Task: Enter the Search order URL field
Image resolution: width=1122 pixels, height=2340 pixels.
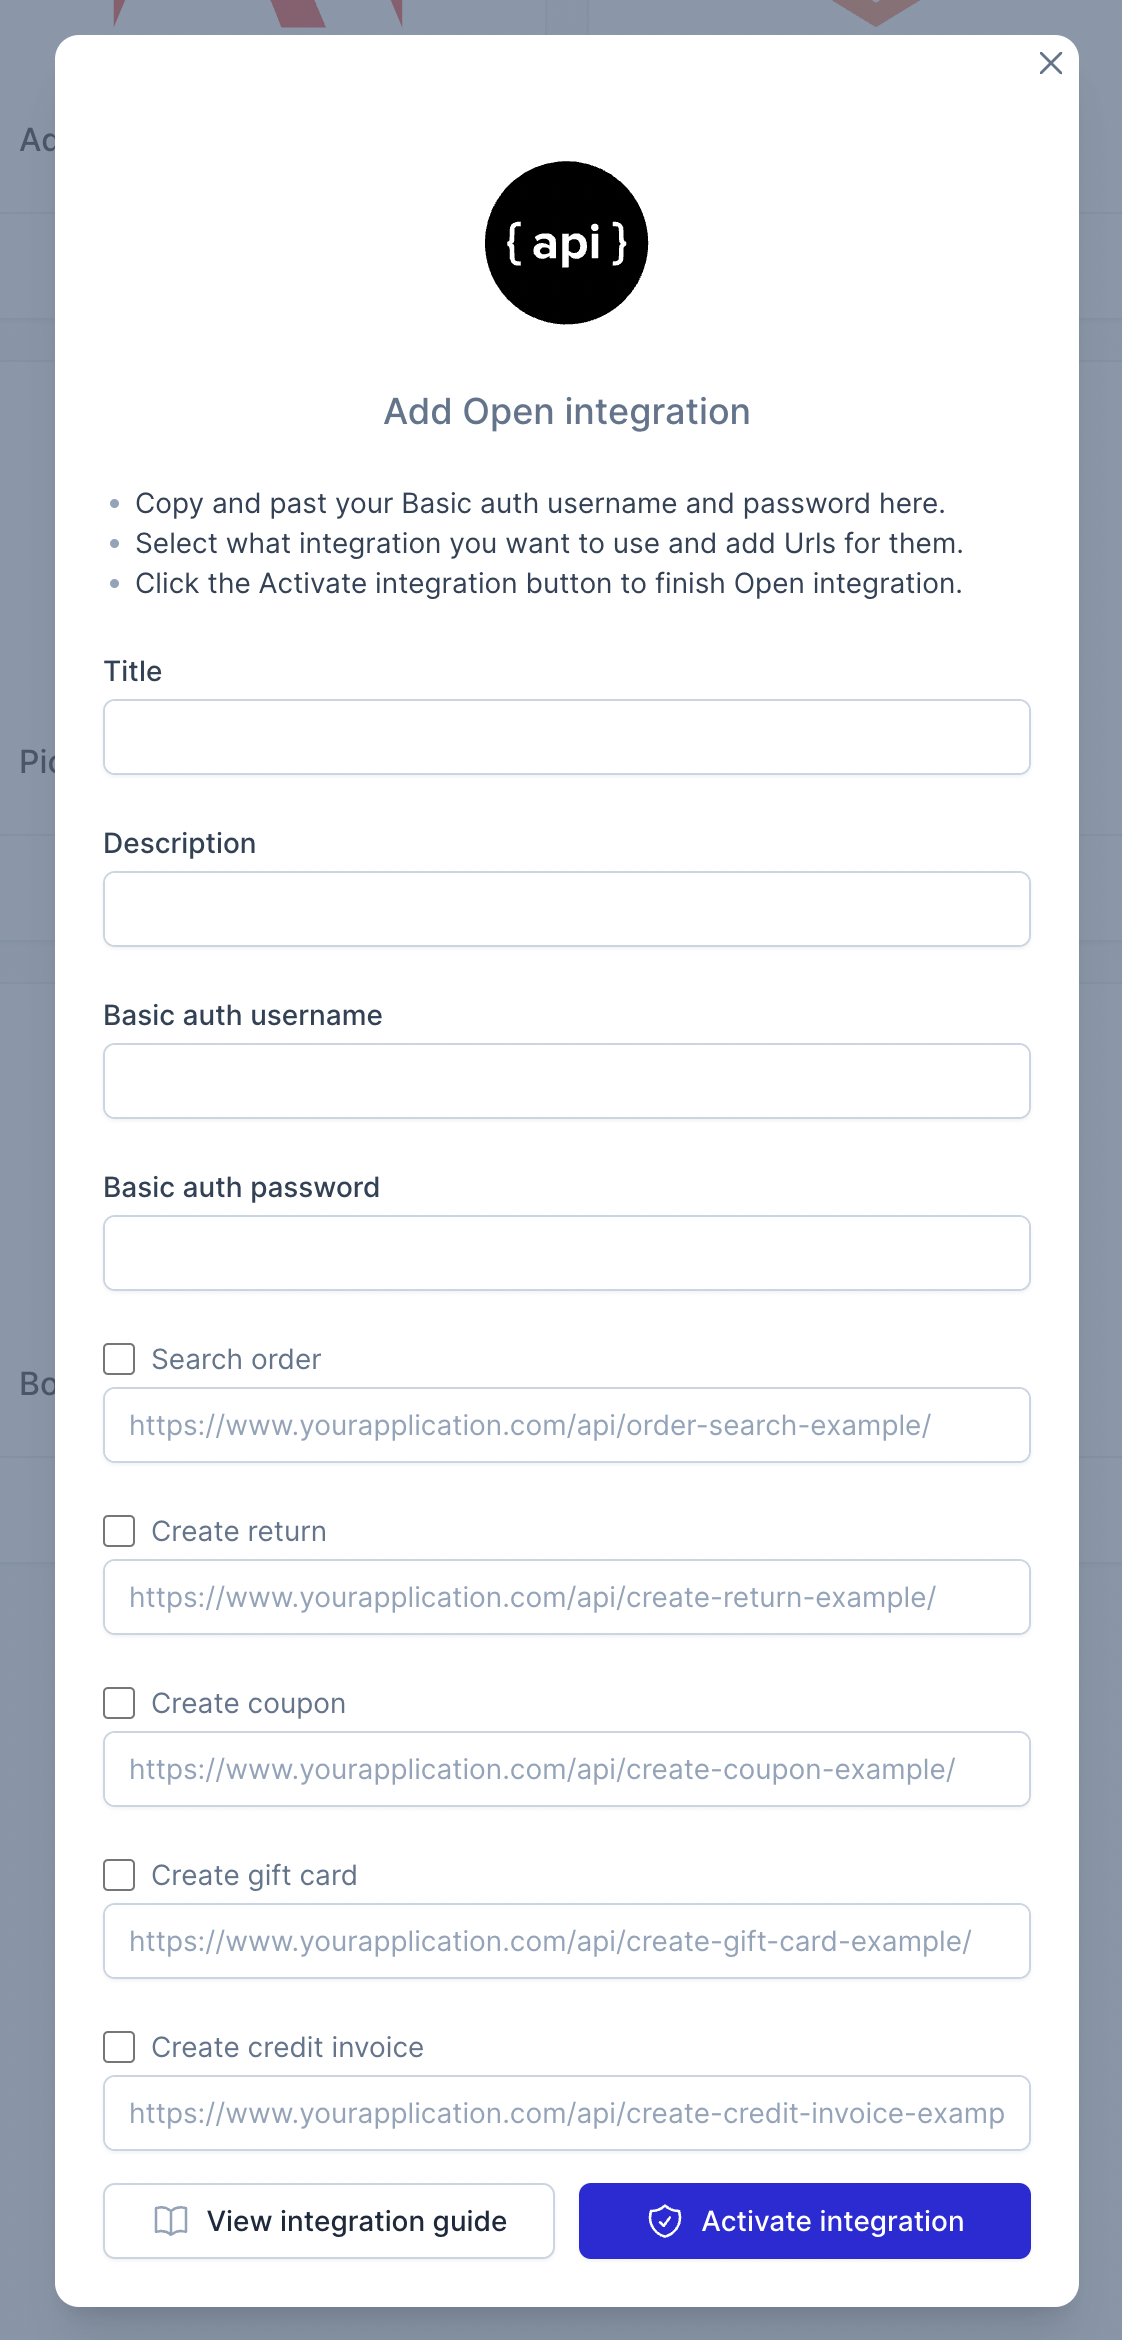Action: 567,1425
